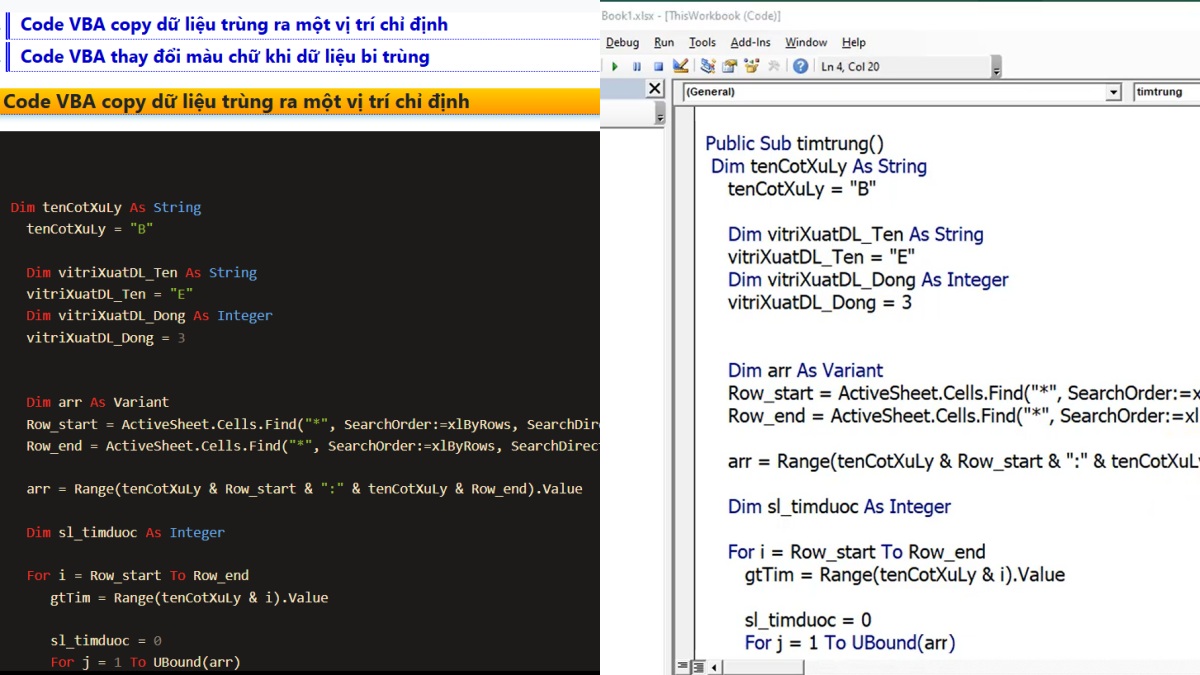Click 'Dim arr As Variant' in VBA editor
Viewport: 1200px width, 675px height.
[805, 370]
